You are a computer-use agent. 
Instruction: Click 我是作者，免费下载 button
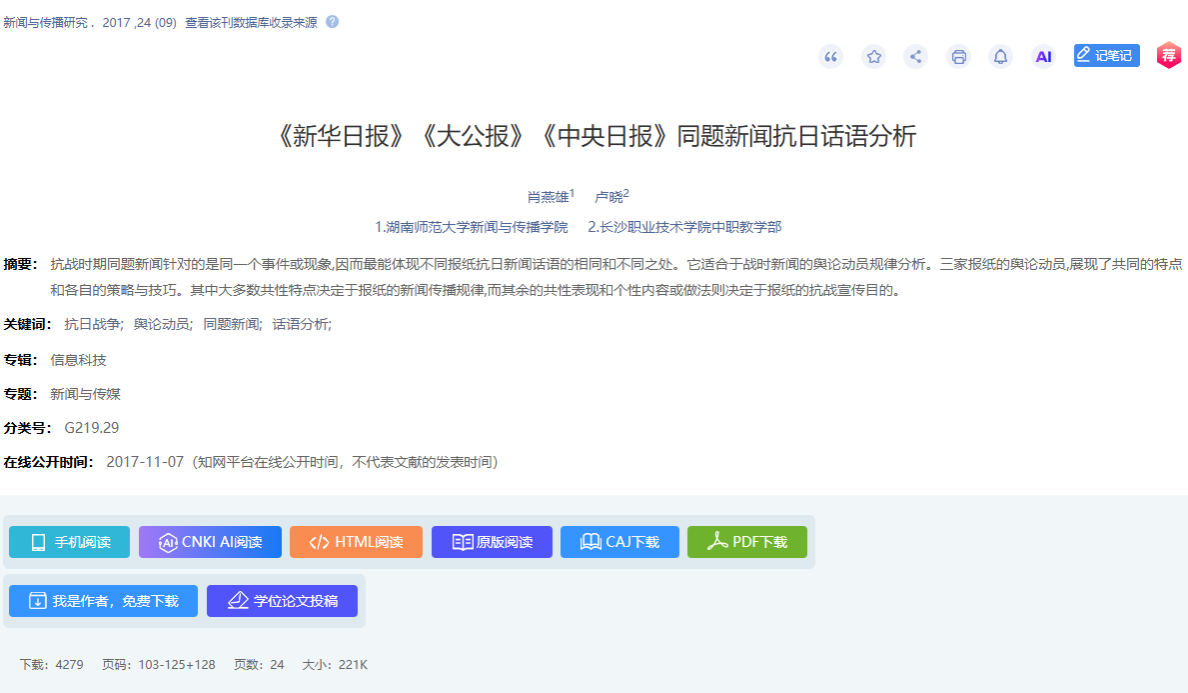(x=103, y=601)
